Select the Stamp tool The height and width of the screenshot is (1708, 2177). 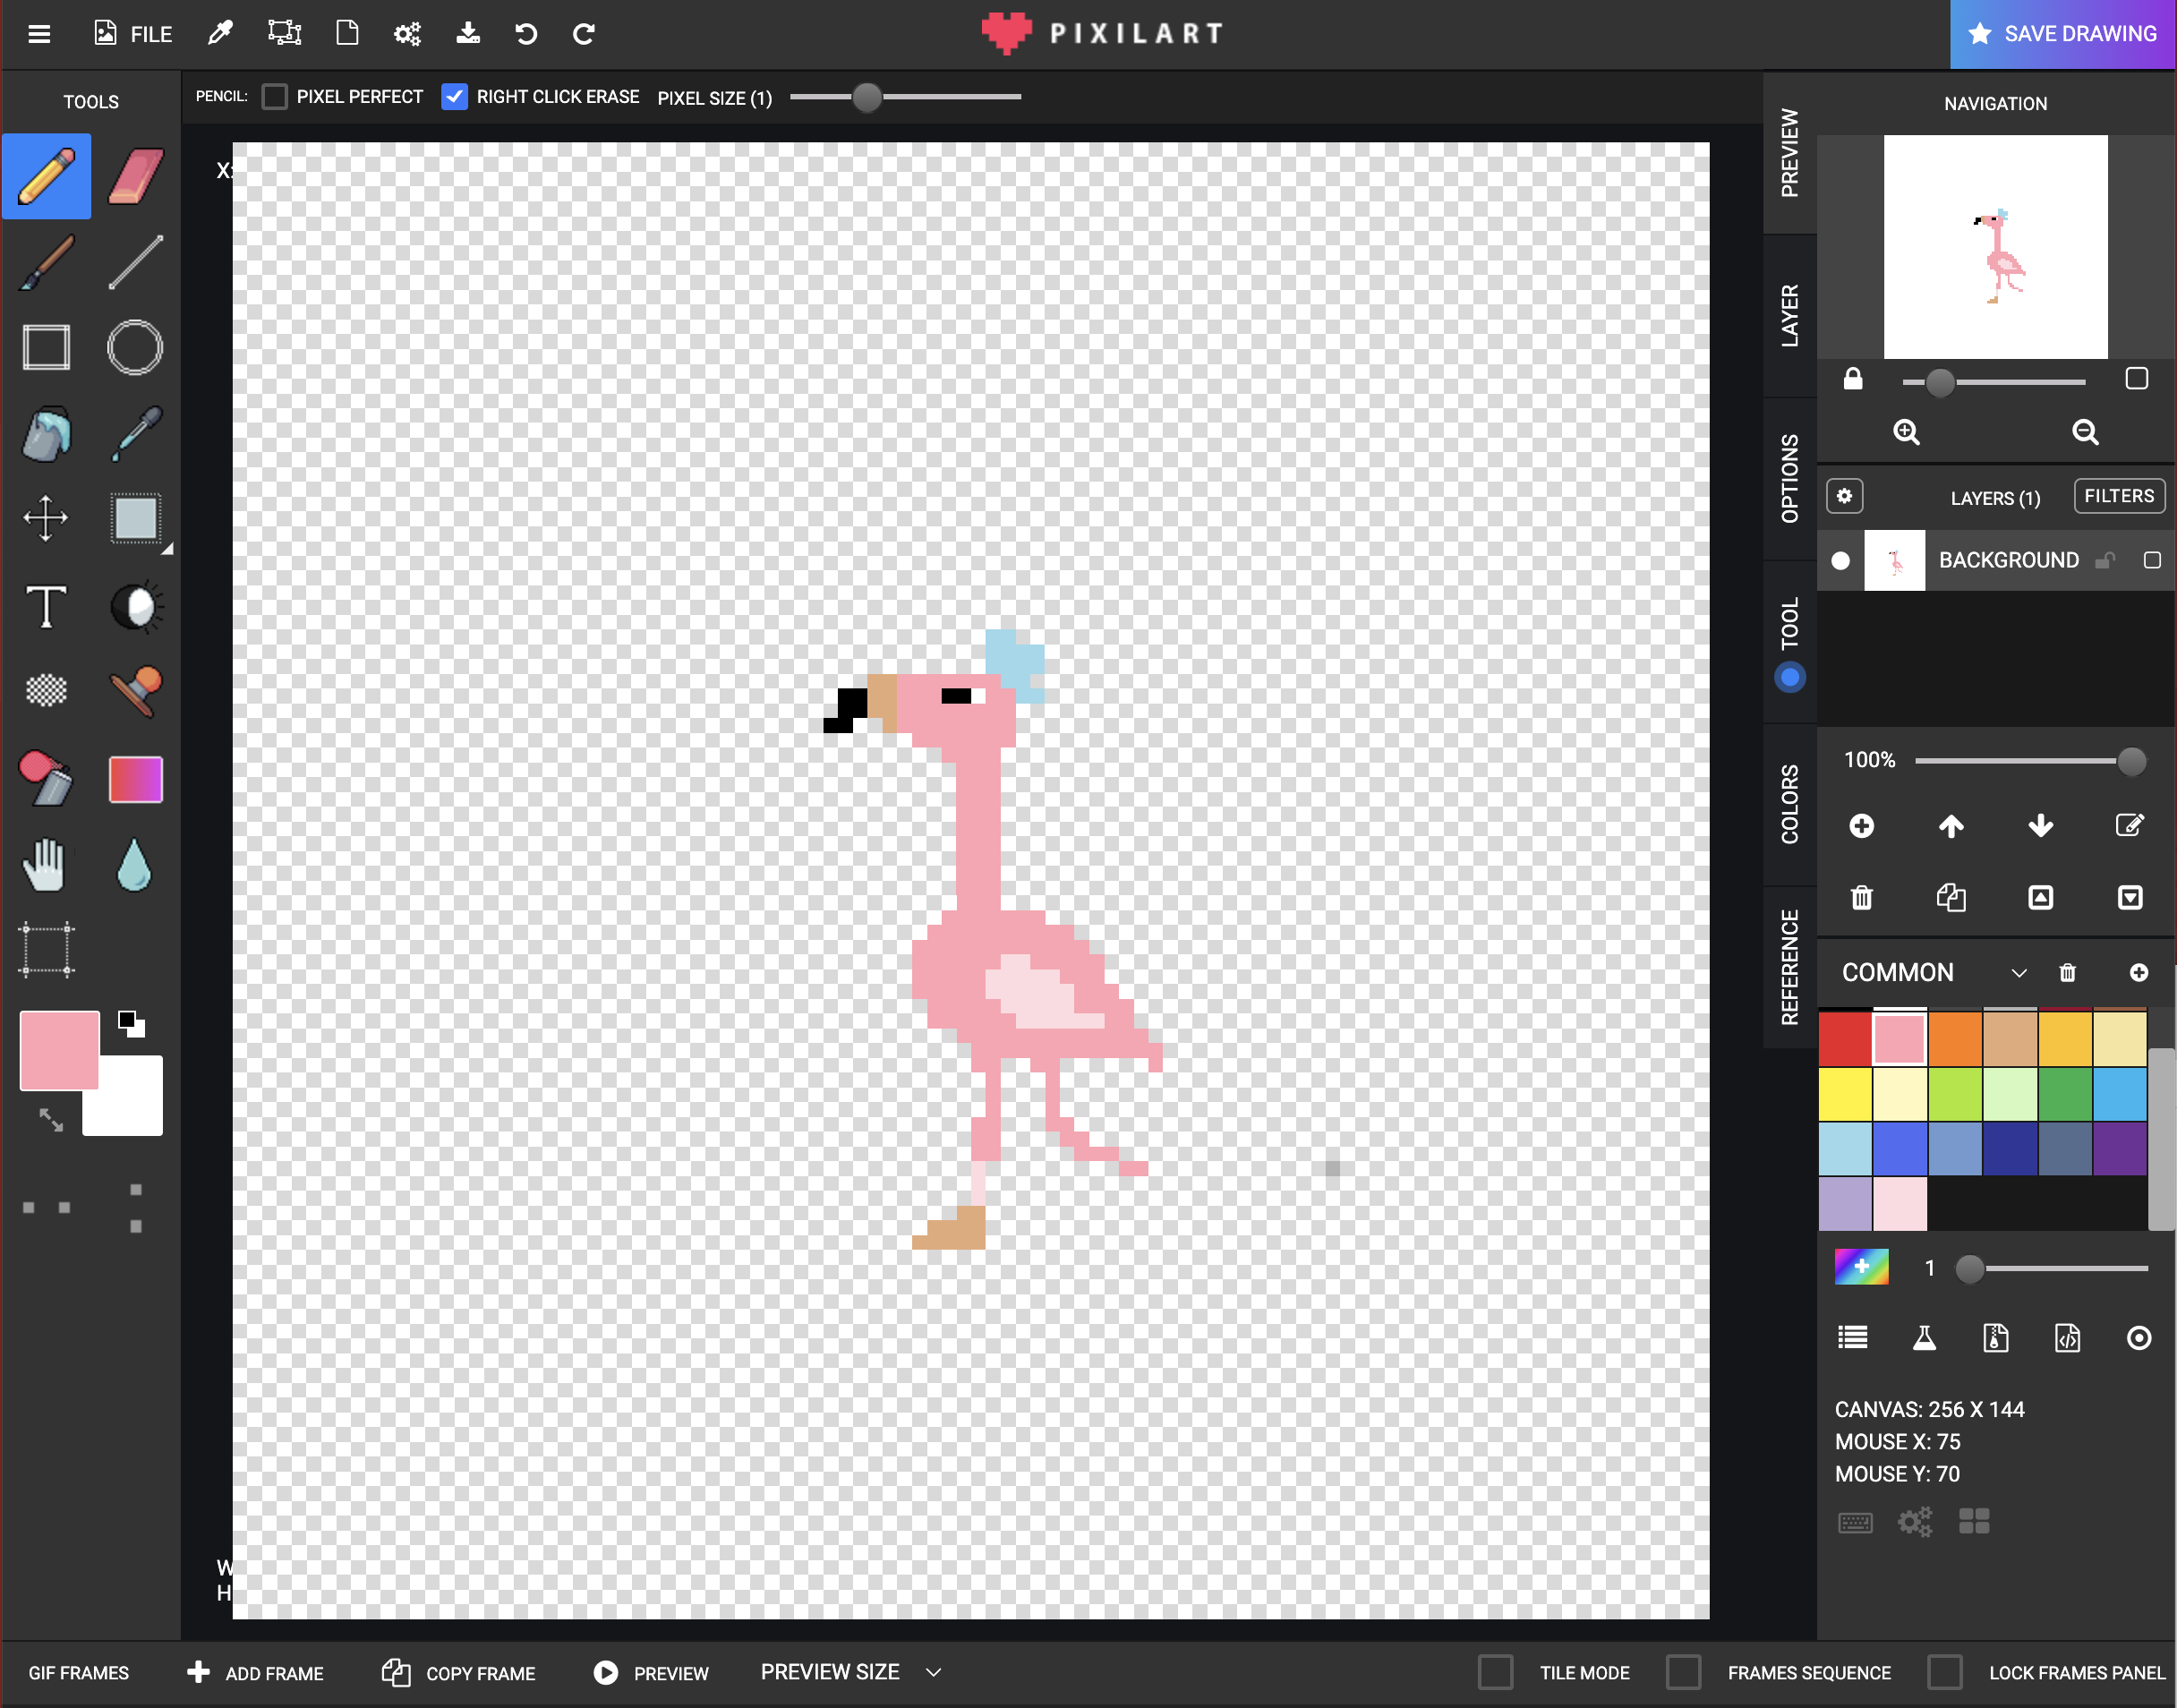click(x=135, y=690)
